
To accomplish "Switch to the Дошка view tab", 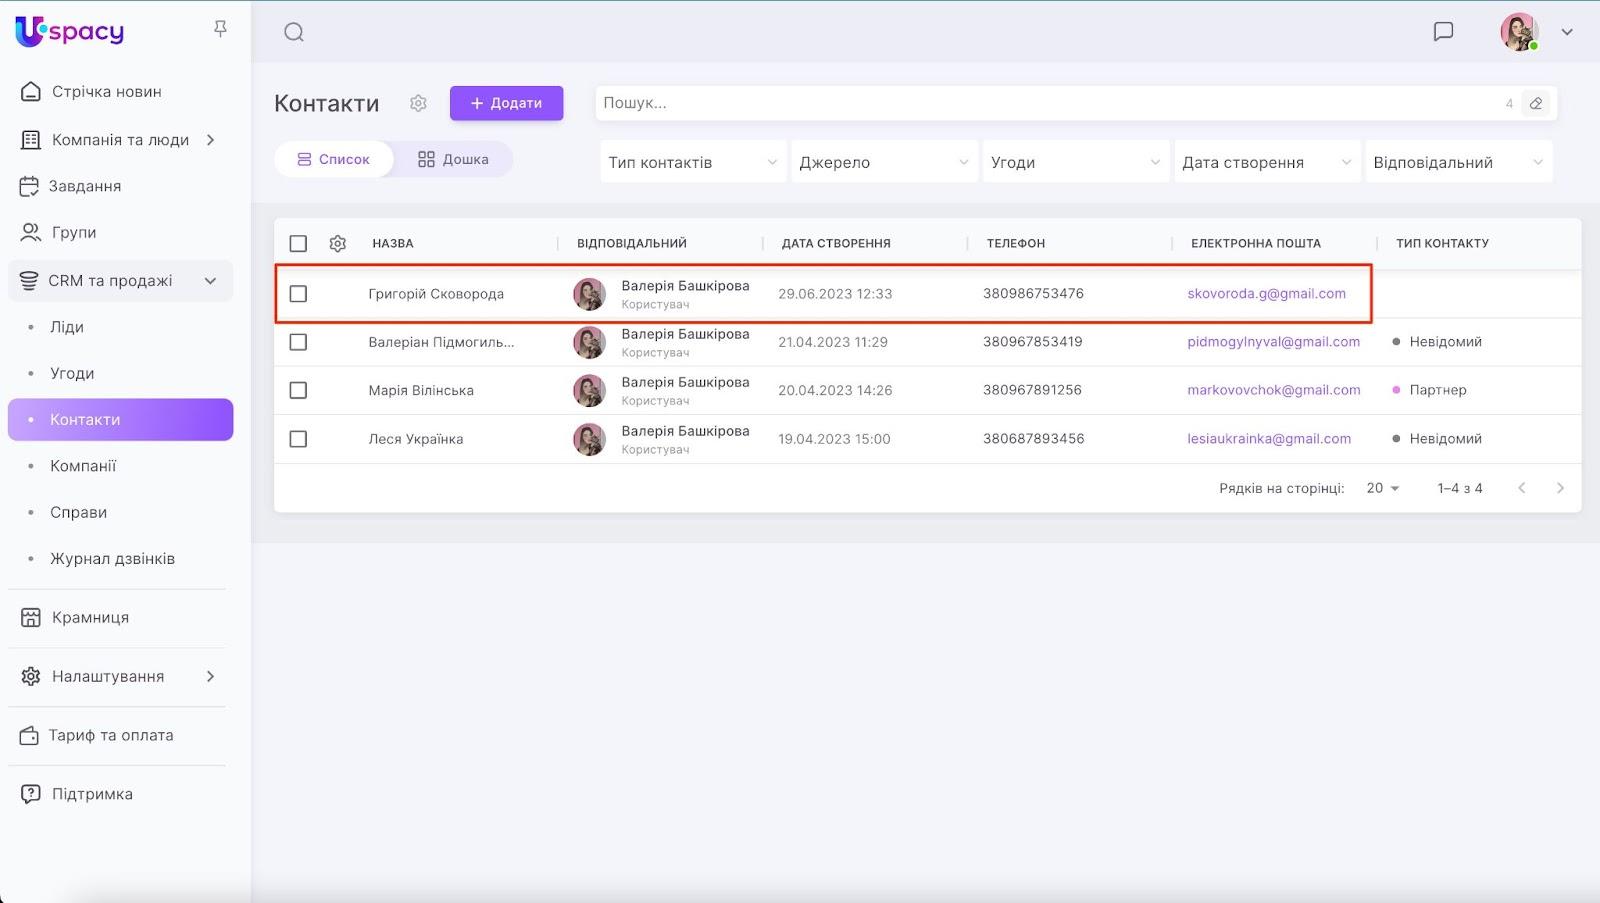I will 453,159.
